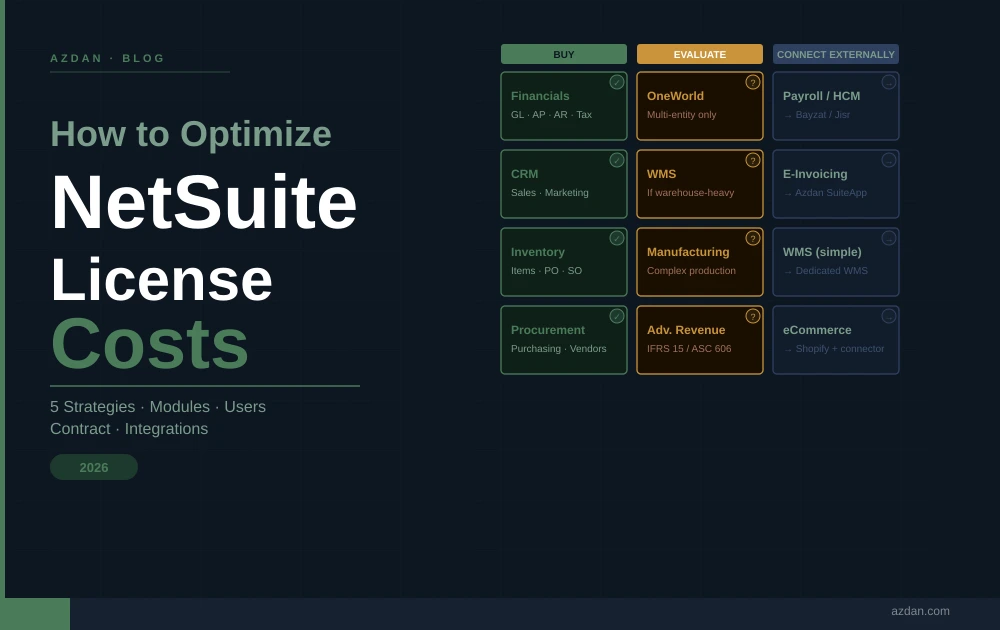Click the 'If warehouse-heavy' subtitle
This screenshot has width=1000, height=630.
(x=691, y=193)
